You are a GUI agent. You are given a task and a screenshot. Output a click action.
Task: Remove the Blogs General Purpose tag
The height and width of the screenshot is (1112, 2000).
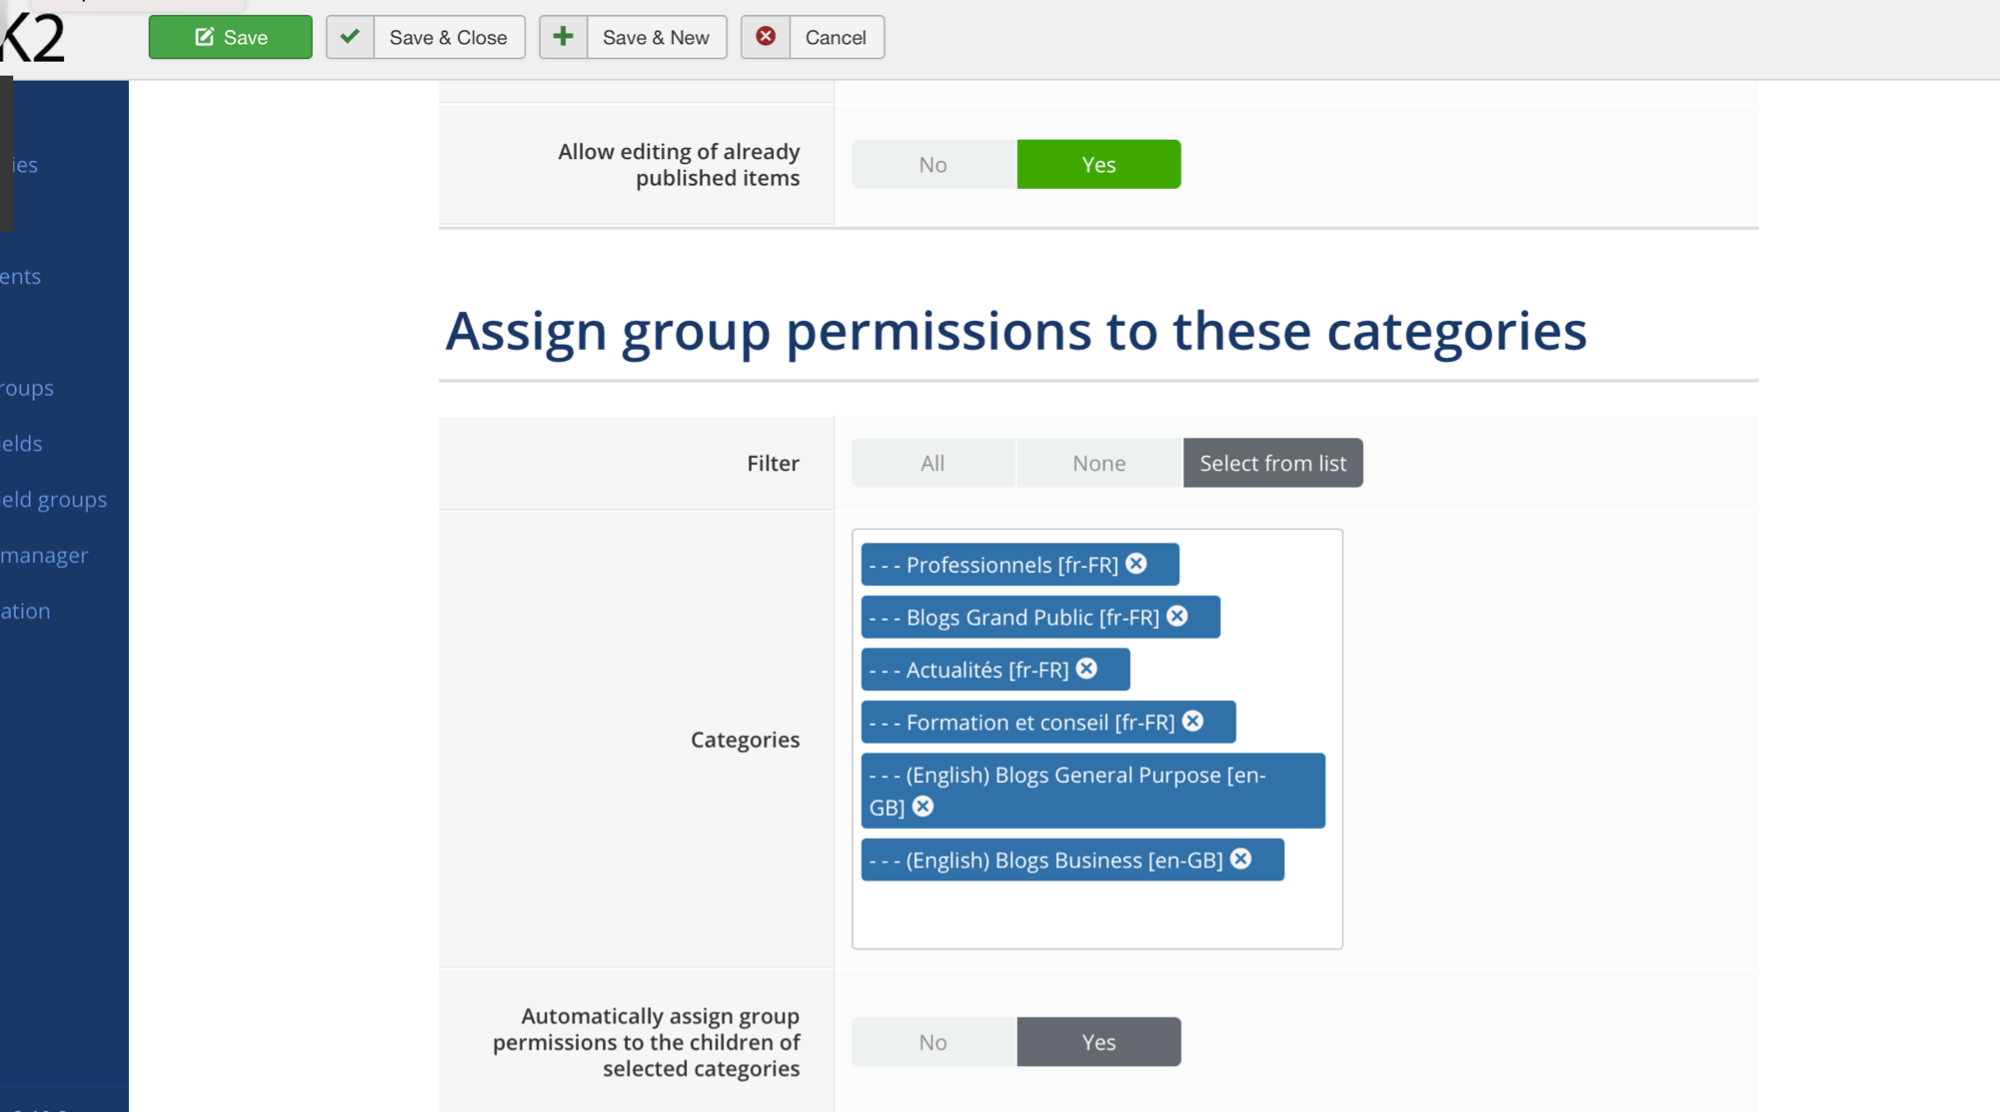tap(923, 806)
